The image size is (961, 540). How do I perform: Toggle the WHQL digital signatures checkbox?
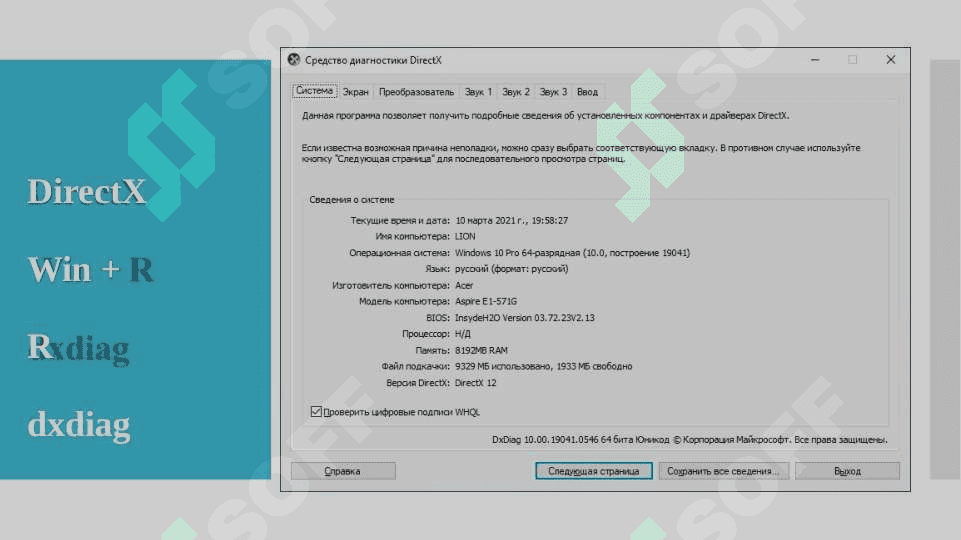click(316, 411)
